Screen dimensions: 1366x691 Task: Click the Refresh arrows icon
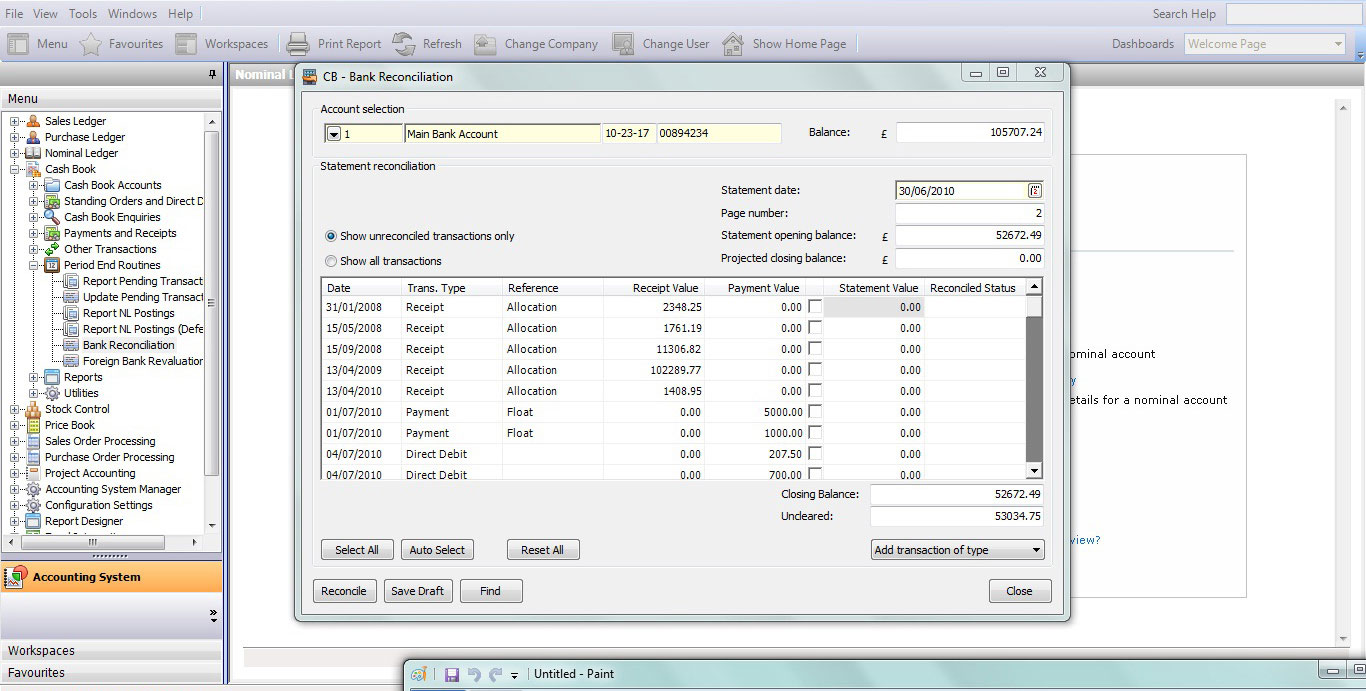click(404, 44)
